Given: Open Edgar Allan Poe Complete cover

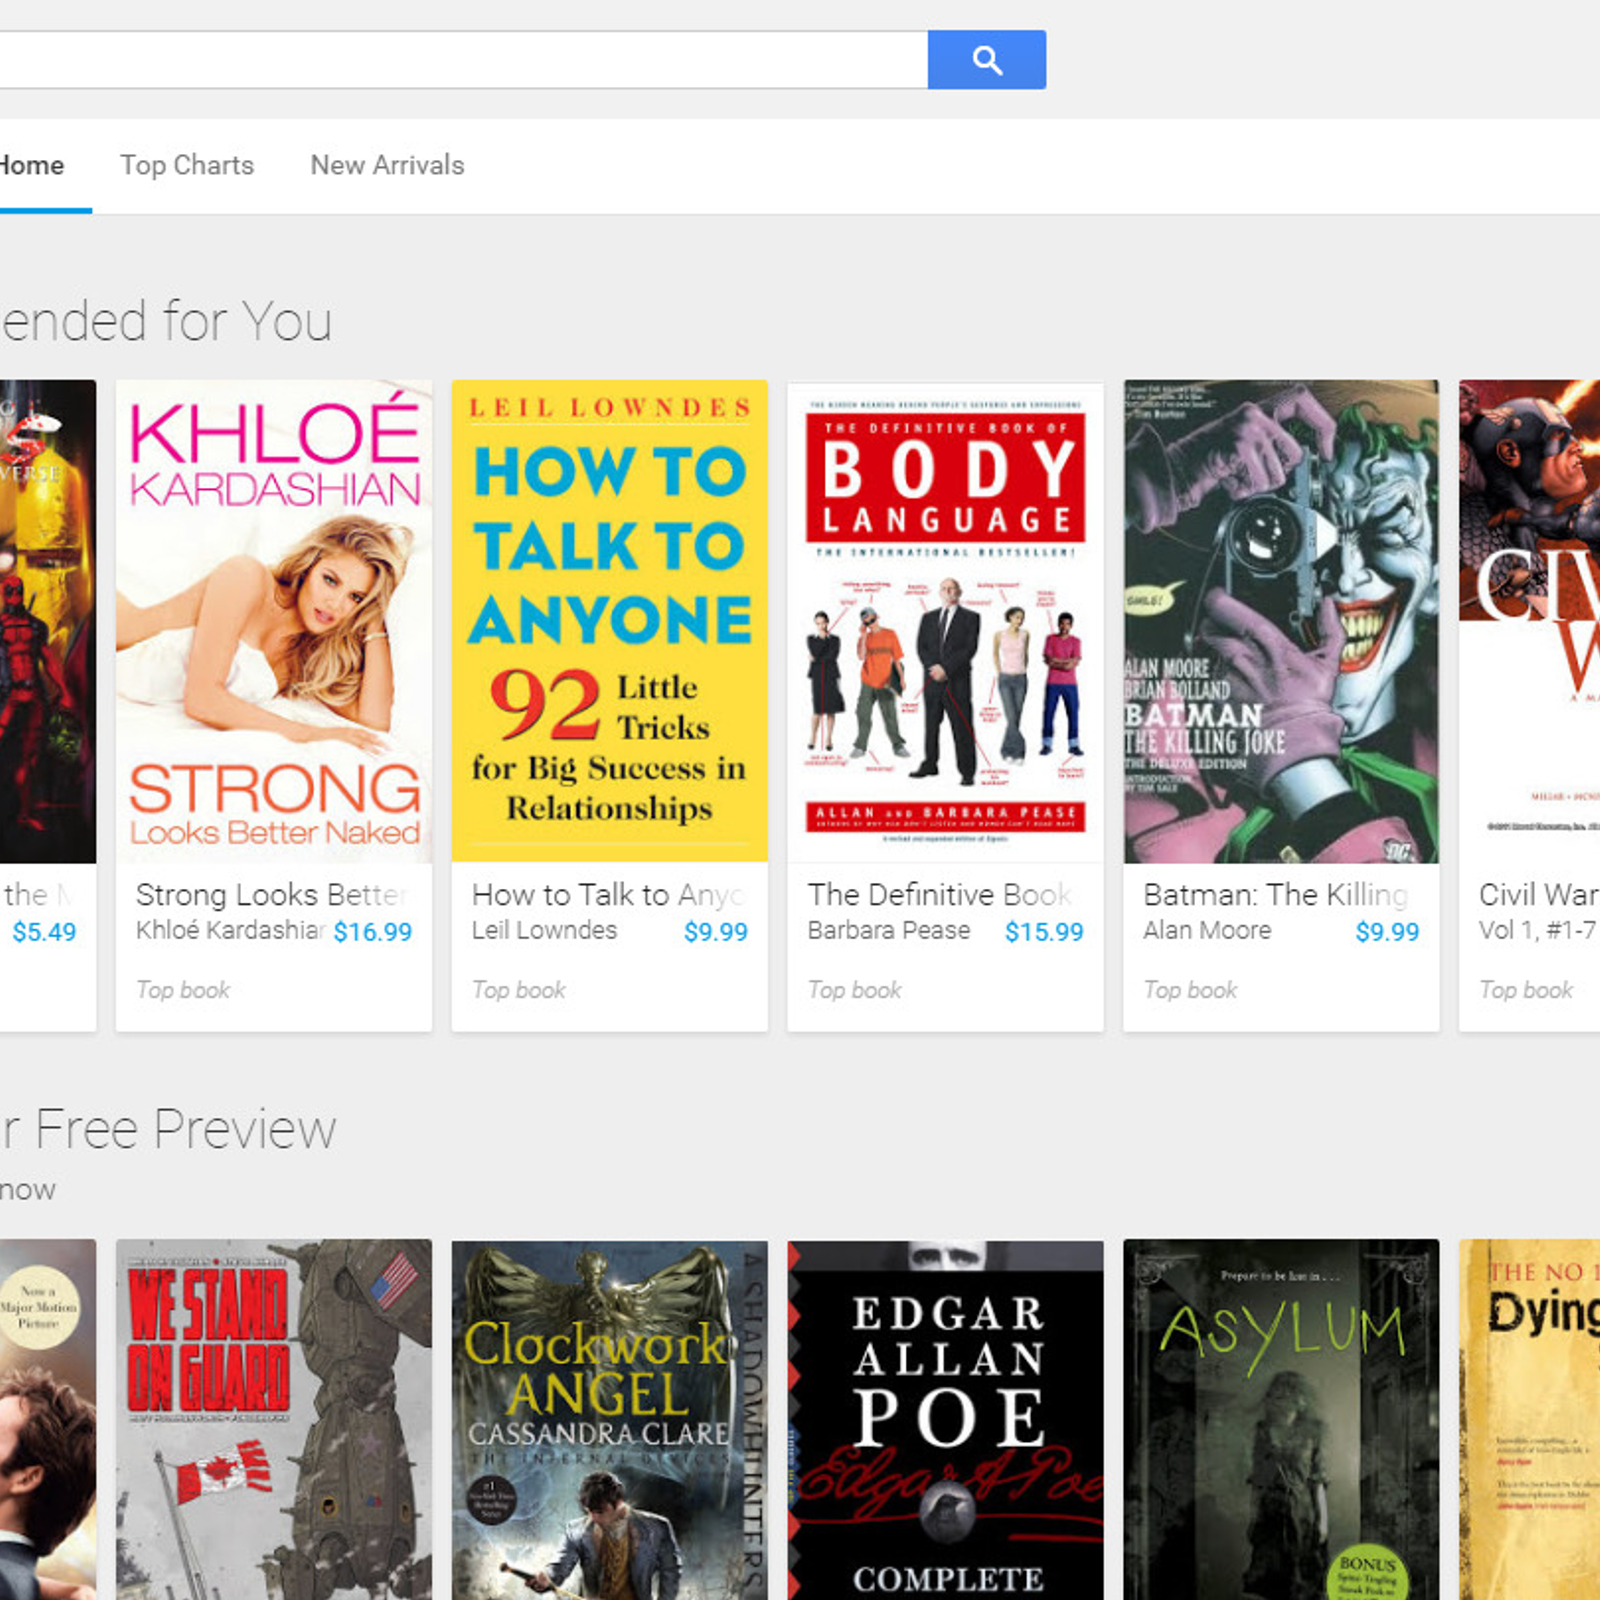Looking at the screenshot, I should tap(945, 1420).
